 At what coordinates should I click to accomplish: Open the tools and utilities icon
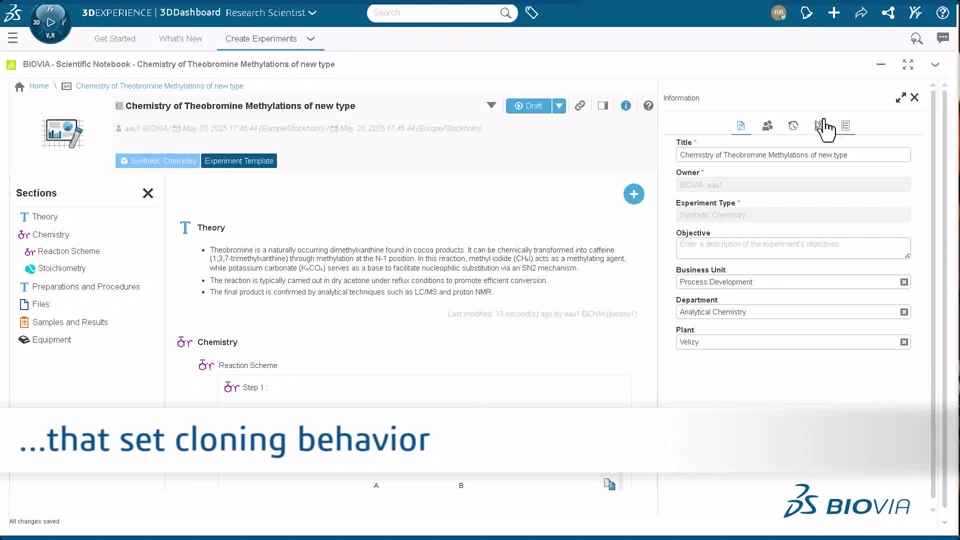915,13
